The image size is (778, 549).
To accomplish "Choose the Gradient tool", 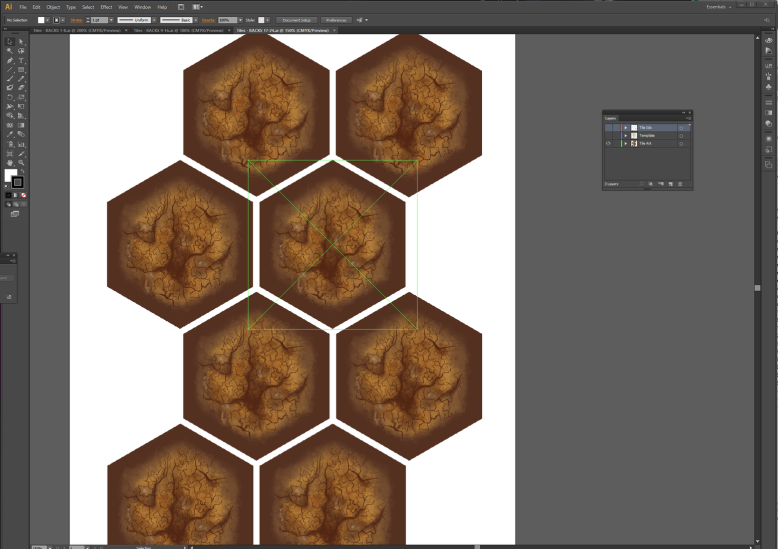I will [21, 125].
